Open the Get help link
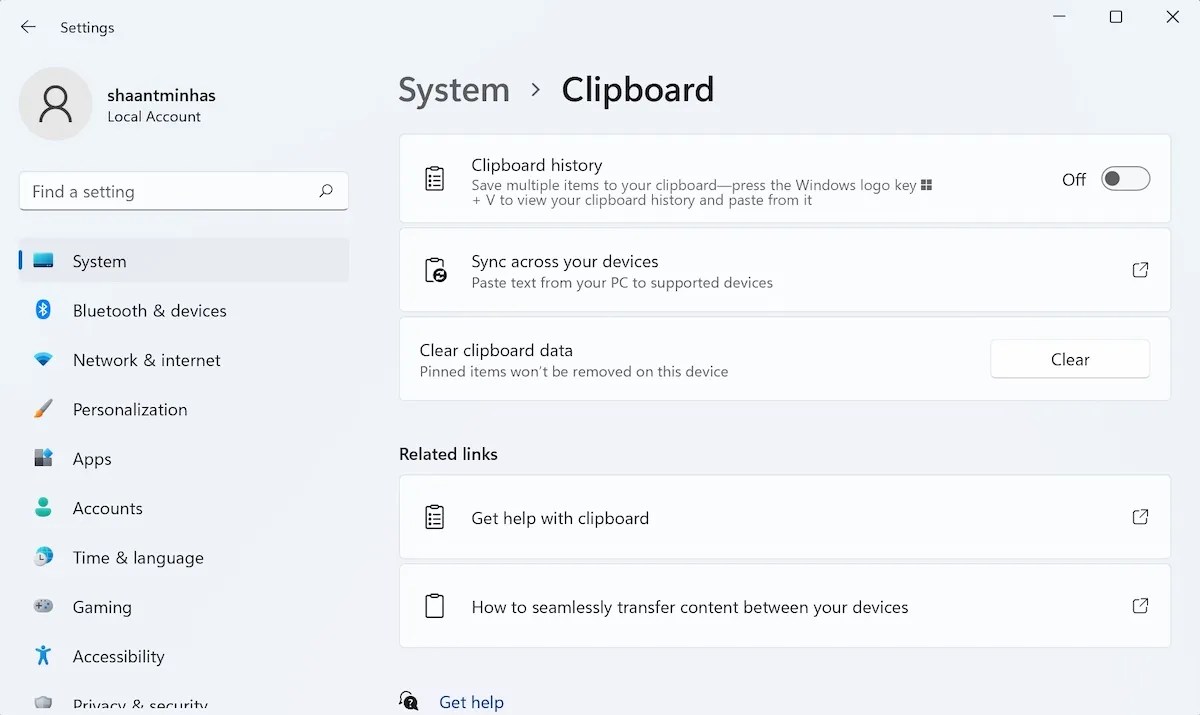 [471, 701]
